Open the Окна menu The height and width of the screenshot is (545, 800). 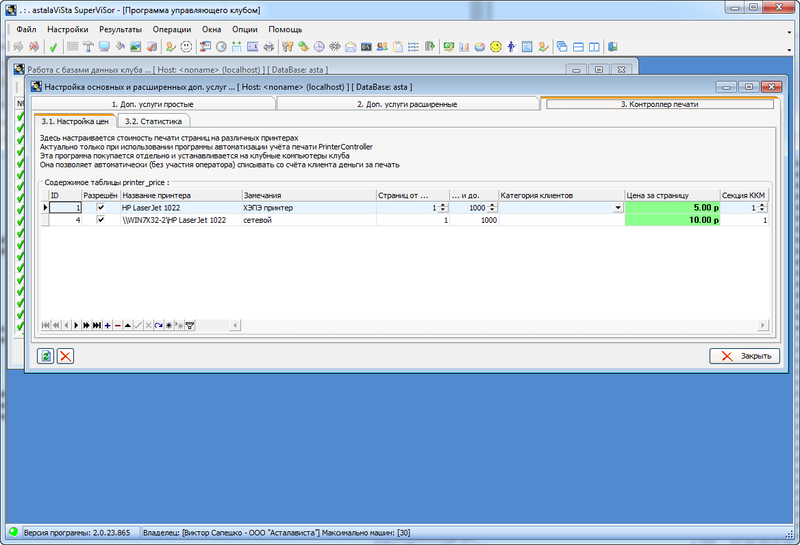(211, 30)
